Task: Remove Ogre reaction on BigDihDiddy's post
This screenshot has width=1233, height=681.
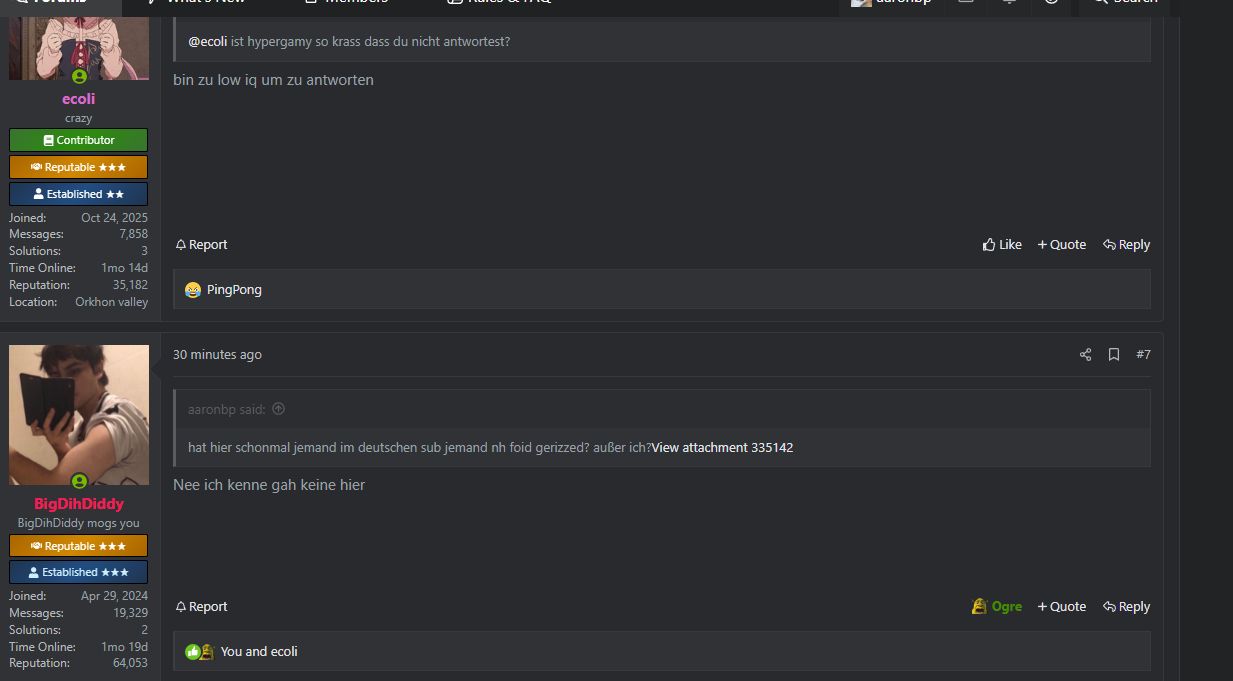Action: (997, 607)
